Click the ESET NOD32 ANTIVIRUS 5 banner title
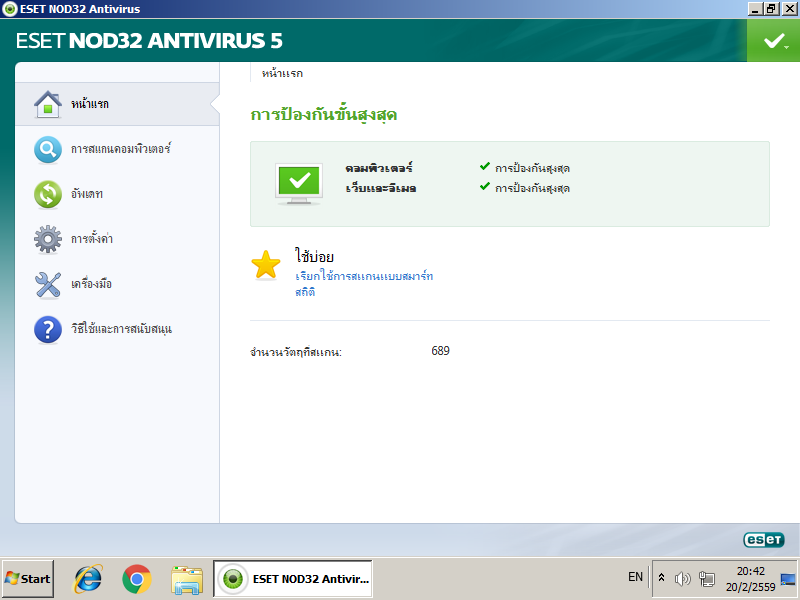The image size is (800, 600). [149, 41]
